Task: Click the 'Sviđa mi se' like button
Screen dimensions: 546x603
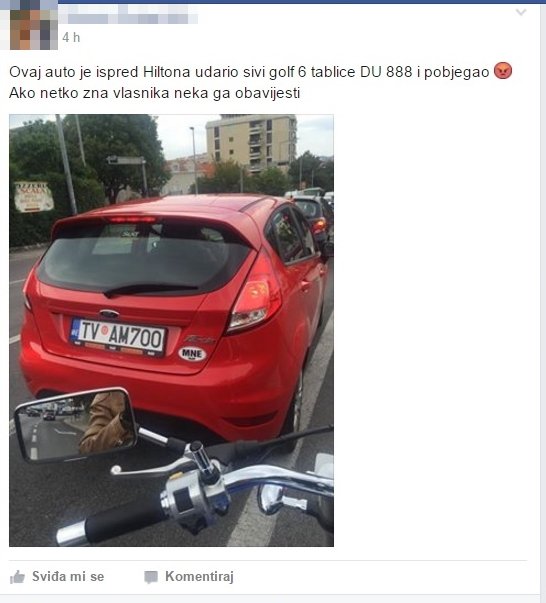Action: (57, 576)
